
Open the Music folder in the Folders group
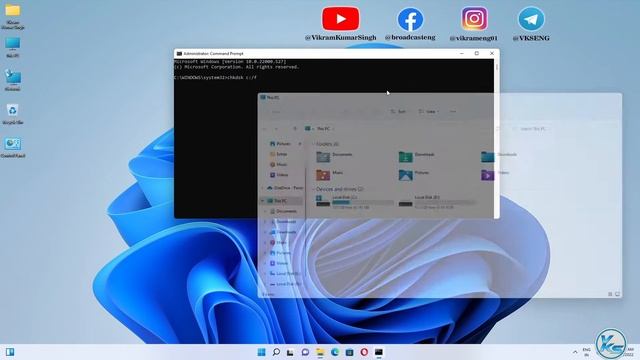pyautogui.click(x=330, y=175)
